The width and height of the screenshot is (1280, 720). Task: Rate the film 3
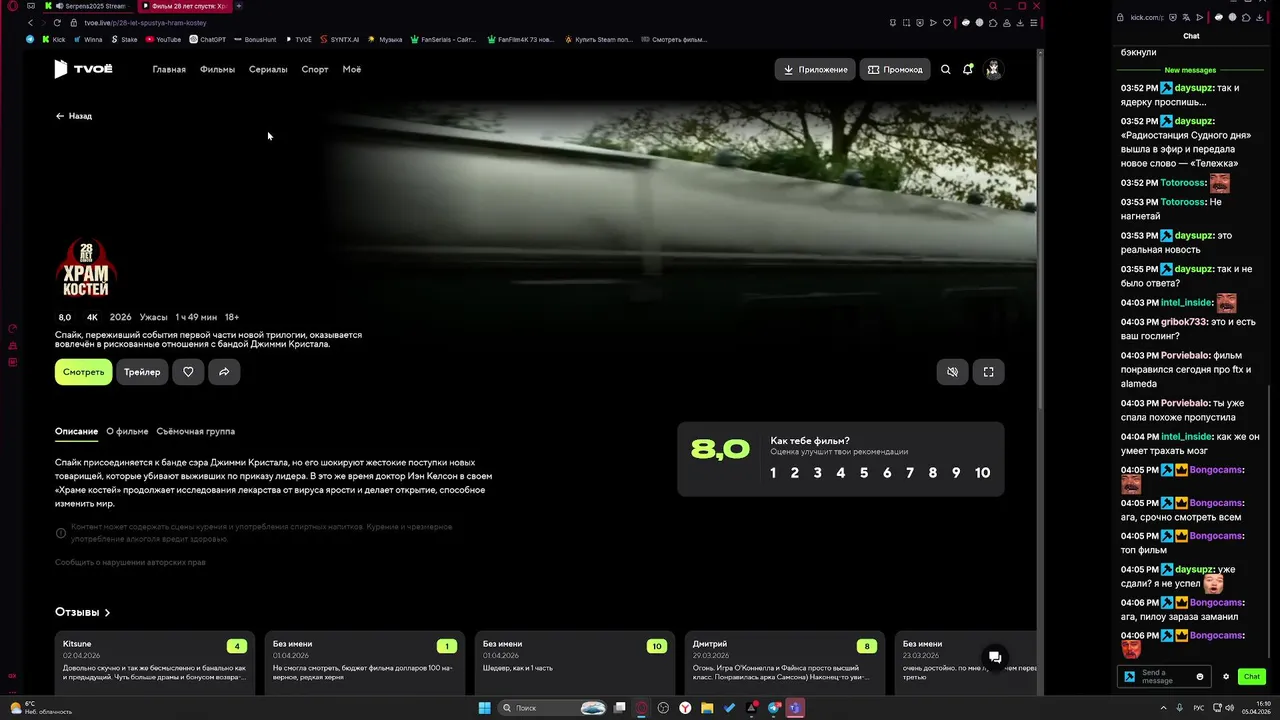(x=817, y=473)
